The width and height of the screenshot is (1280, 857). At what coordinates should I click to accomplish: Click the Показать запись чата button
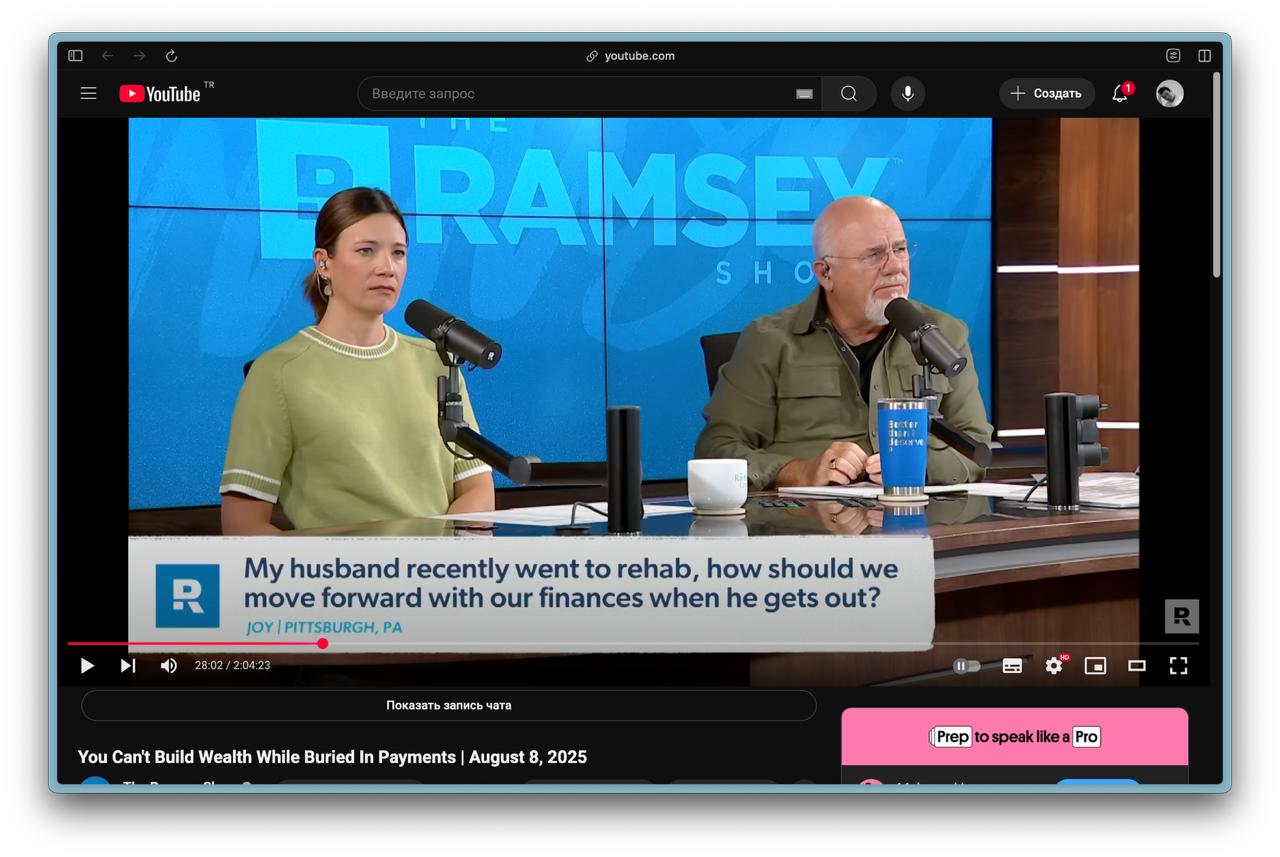tap(449, 705)
